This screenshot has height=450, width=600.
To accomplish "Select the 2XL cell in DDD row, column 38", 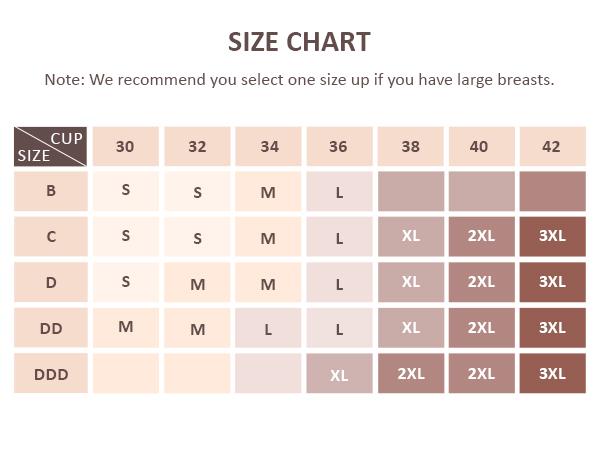I will (411, 374).
